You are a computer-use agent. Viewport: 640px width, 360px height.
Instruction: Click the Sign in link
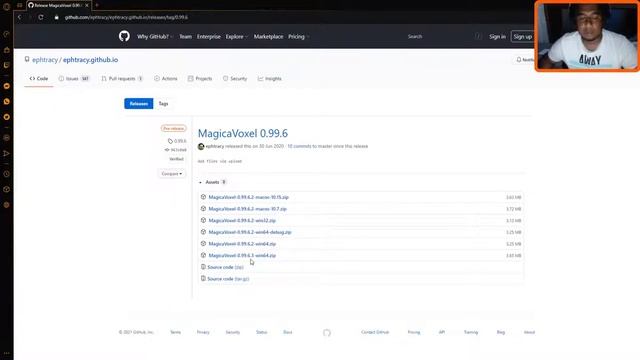coord(497,37)
